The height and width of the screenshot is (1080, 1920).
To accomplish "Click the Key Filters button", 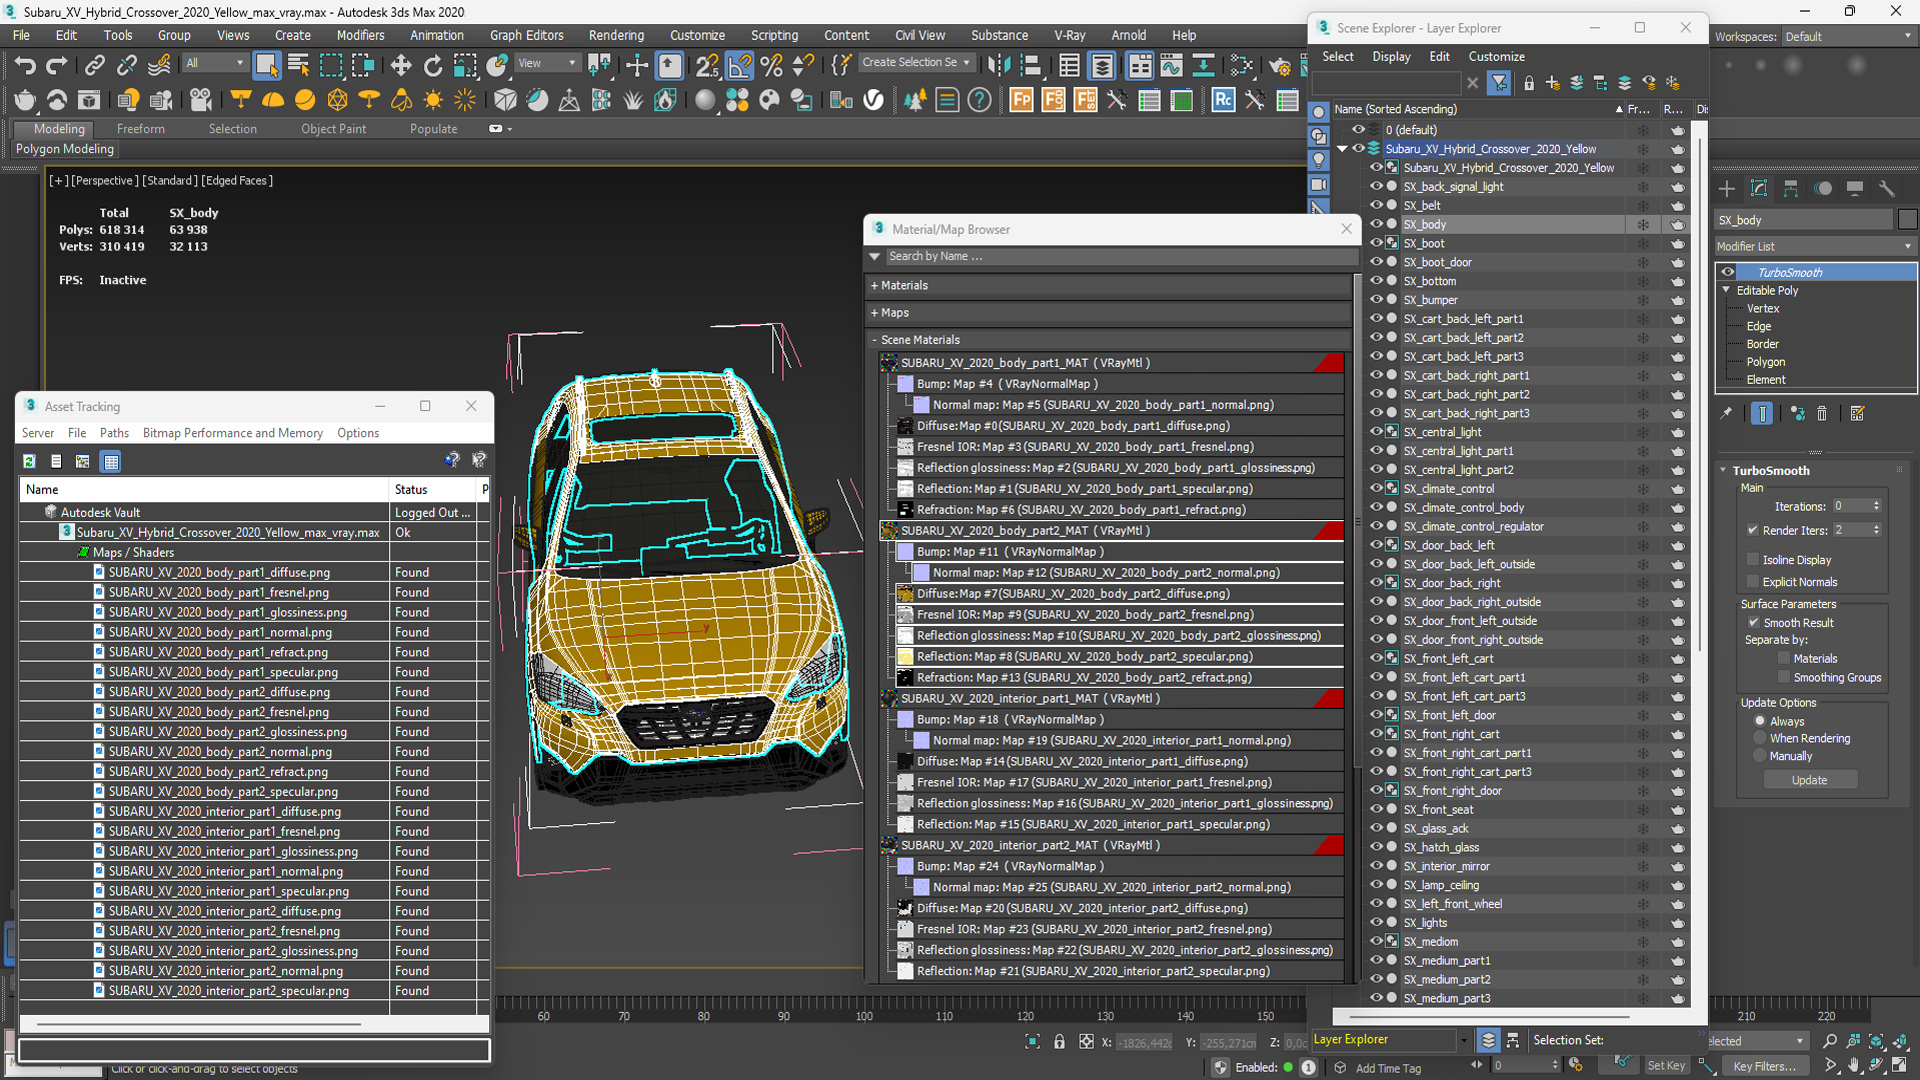I will (1765, 1066).
